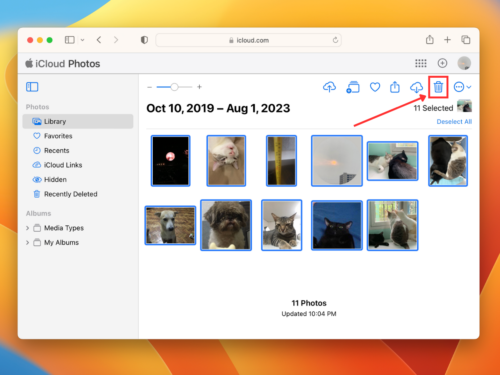Select the tabby cat lying down photo
The image size is (500, 375).
coord(281,225)
